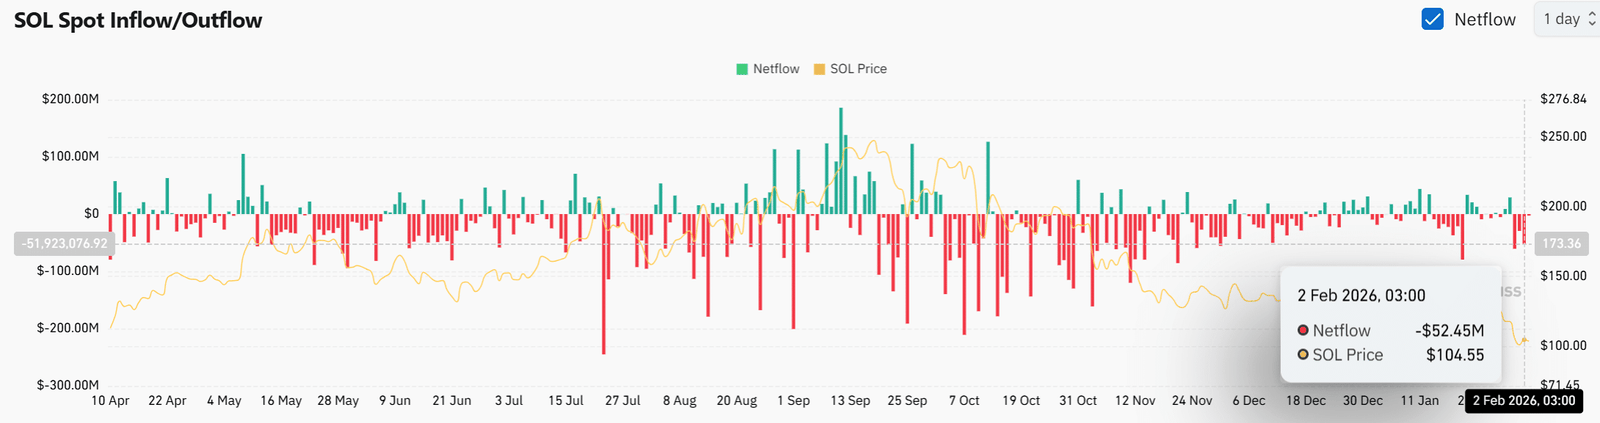Uncheck the Netflow checkbox at top right

pyautogui.click(x=1432, y=19)
